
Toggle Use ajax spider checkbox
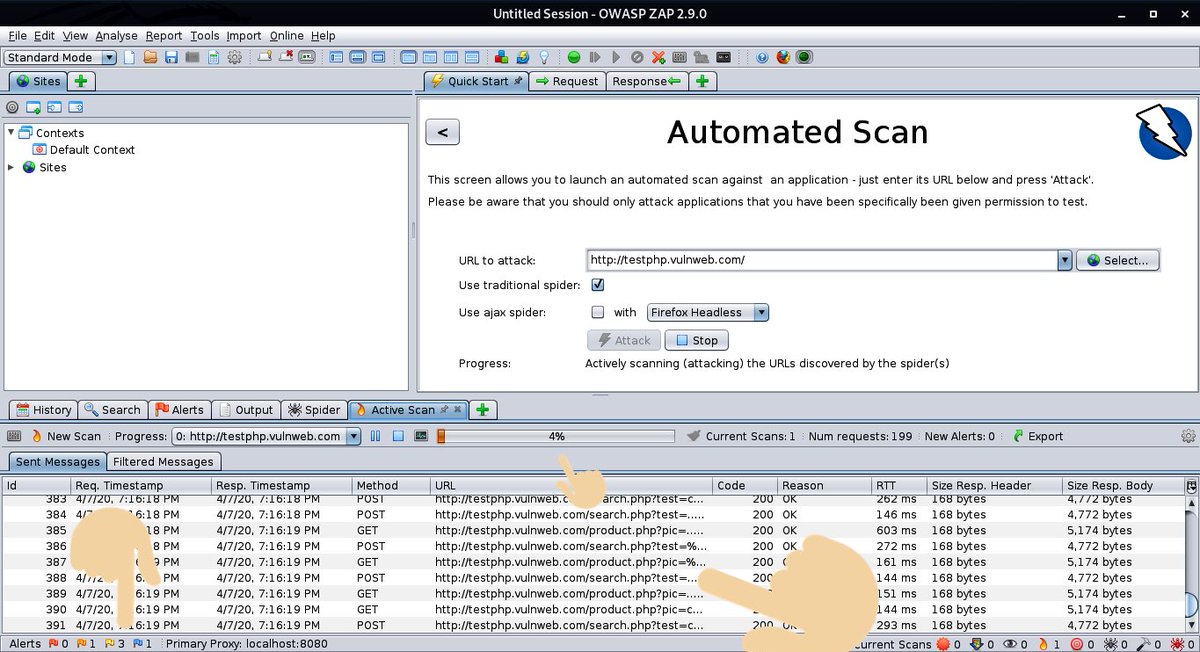click(598, 312)
